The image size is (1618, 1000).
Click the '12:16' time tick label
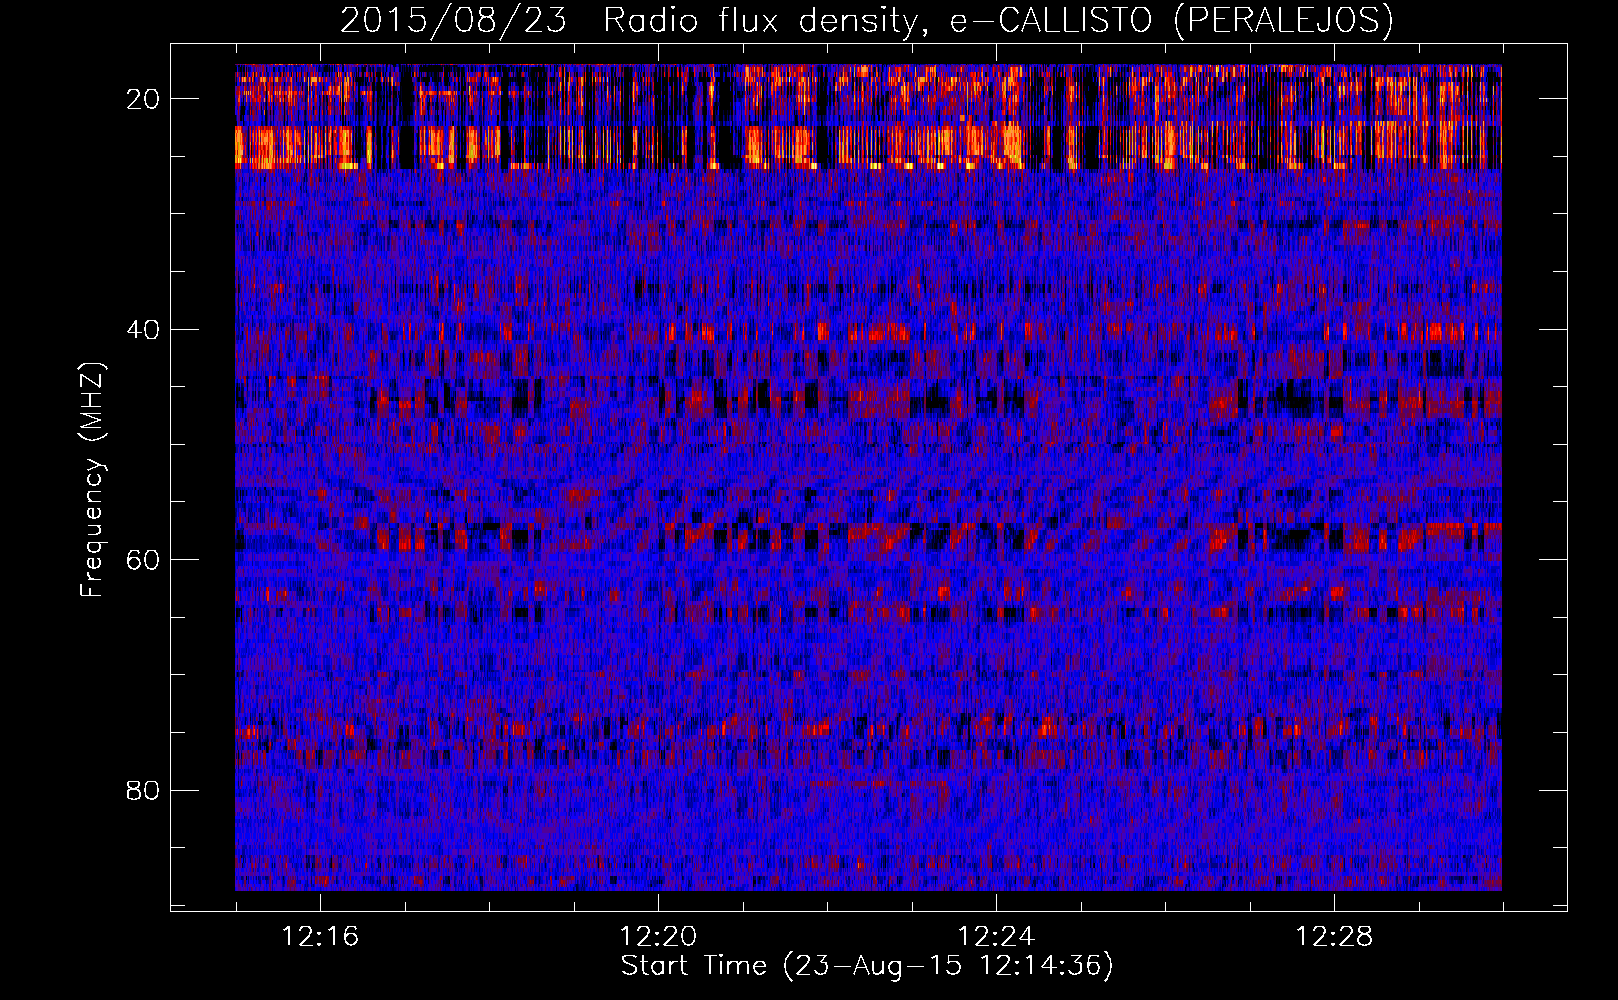tap(320, 937)
